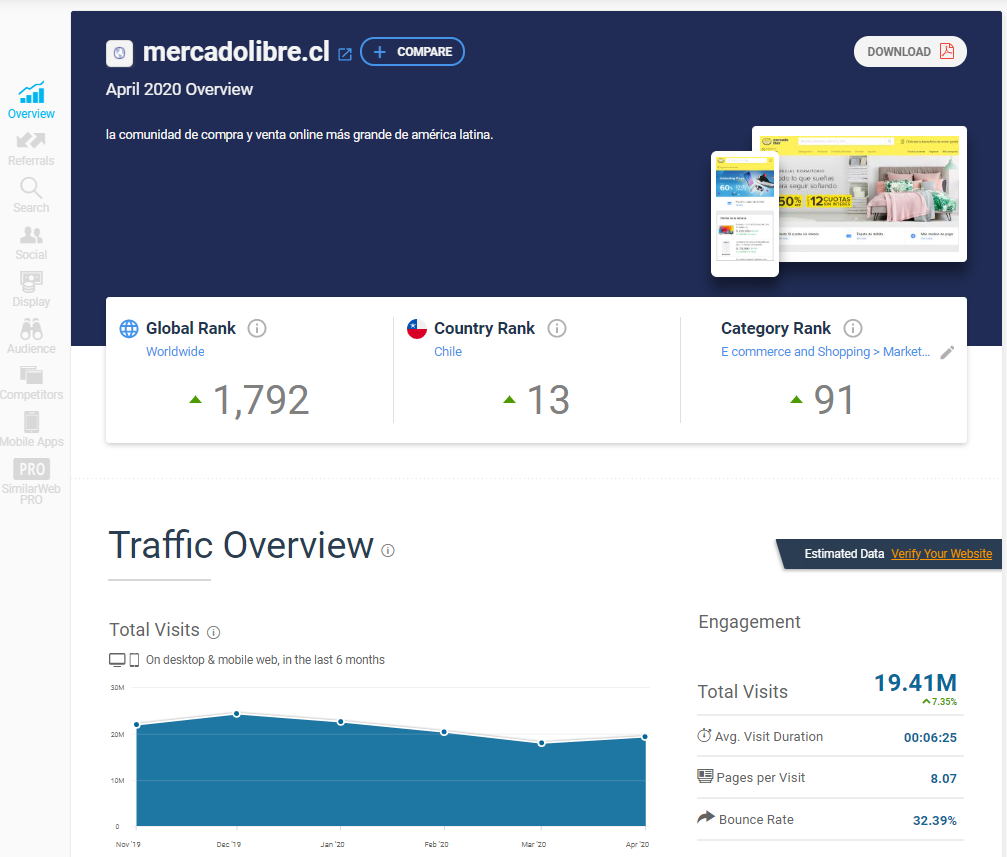1007x857 pixels.
Task: Select Mobile Apps in the sidebar
Action: [31, 430]
